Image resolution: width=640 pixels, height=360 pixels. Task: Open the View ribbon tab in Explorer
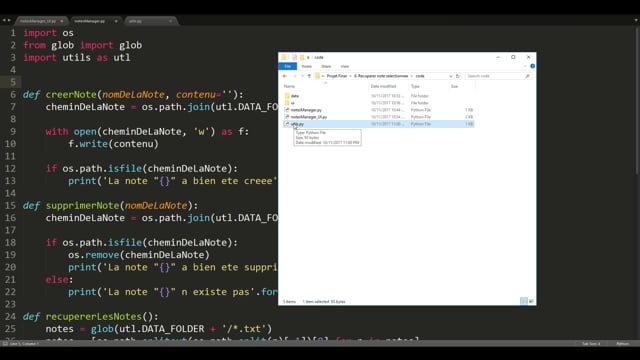[345, 66]
